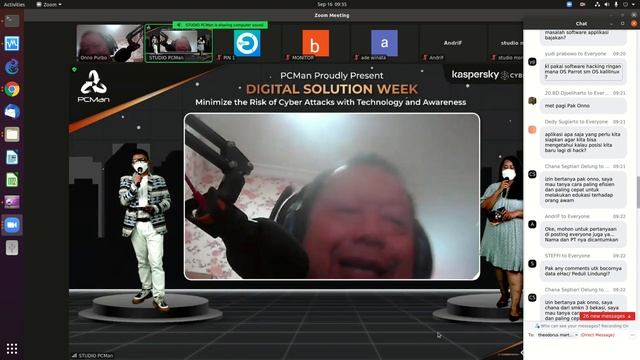Viewport: 640px width, 360px height.
Task: Click the power icon in top bar
Action: pyautogui.click(x=625, y=4)
